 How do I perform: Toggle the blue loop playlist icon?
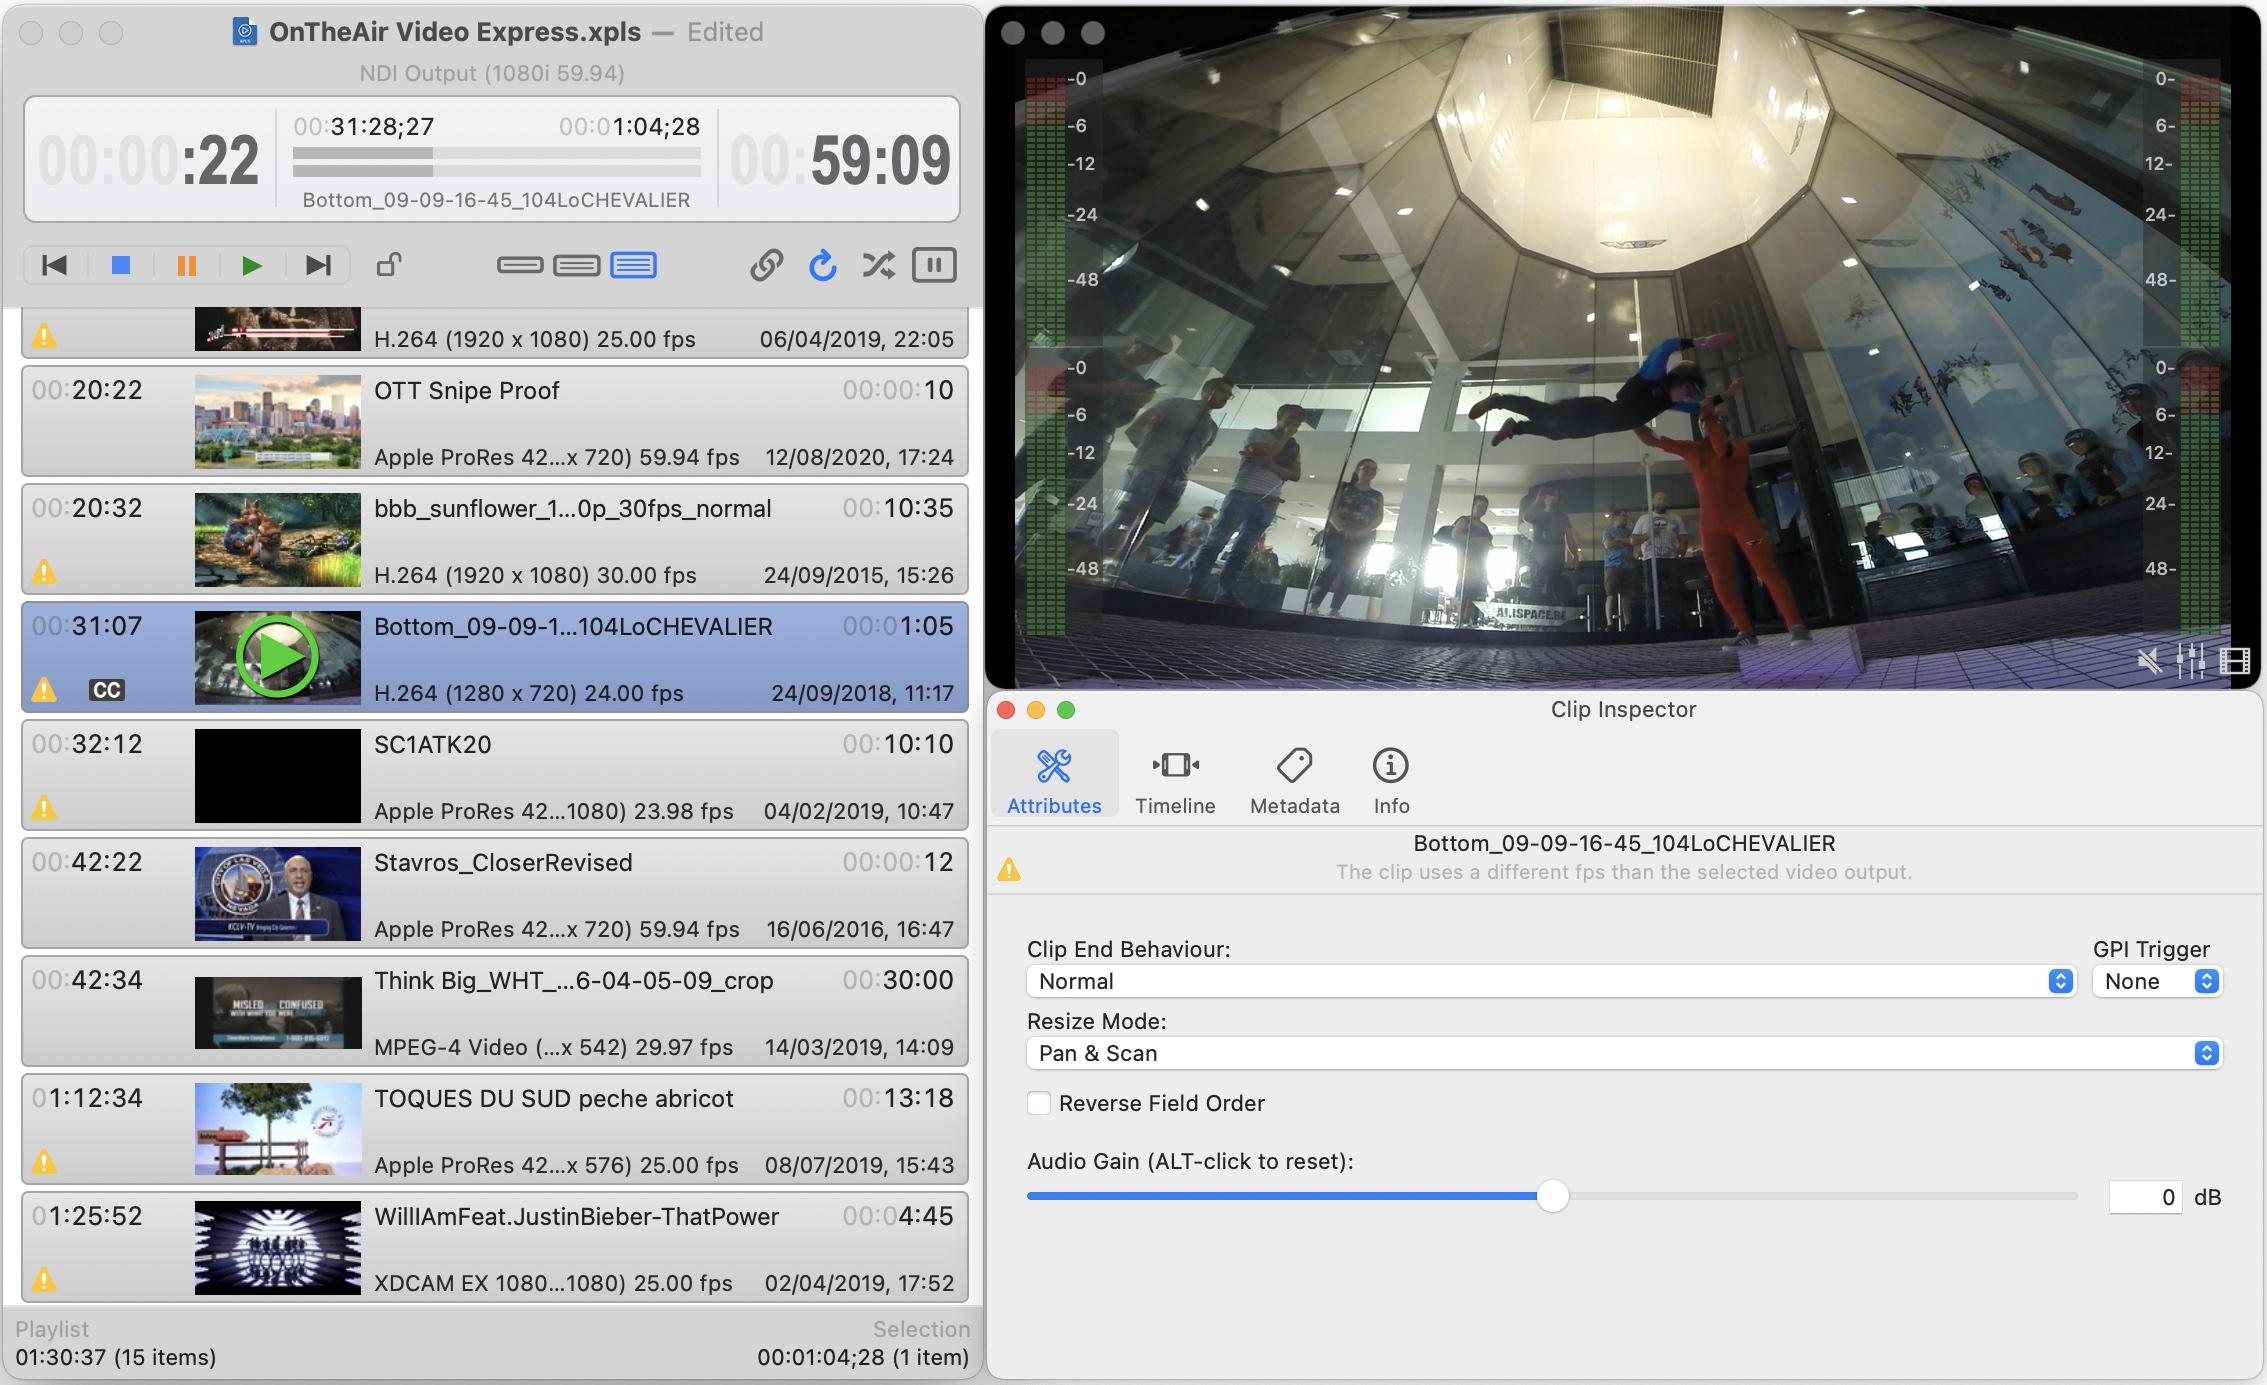(822, 265)
